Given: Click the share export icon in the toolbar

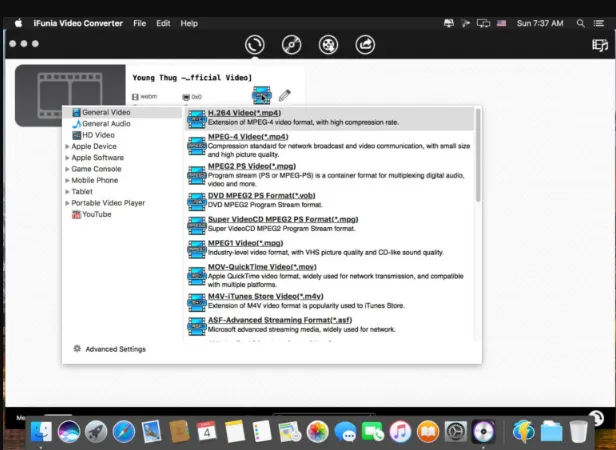Looking at the screenshot, I should [x=365, y=45].
